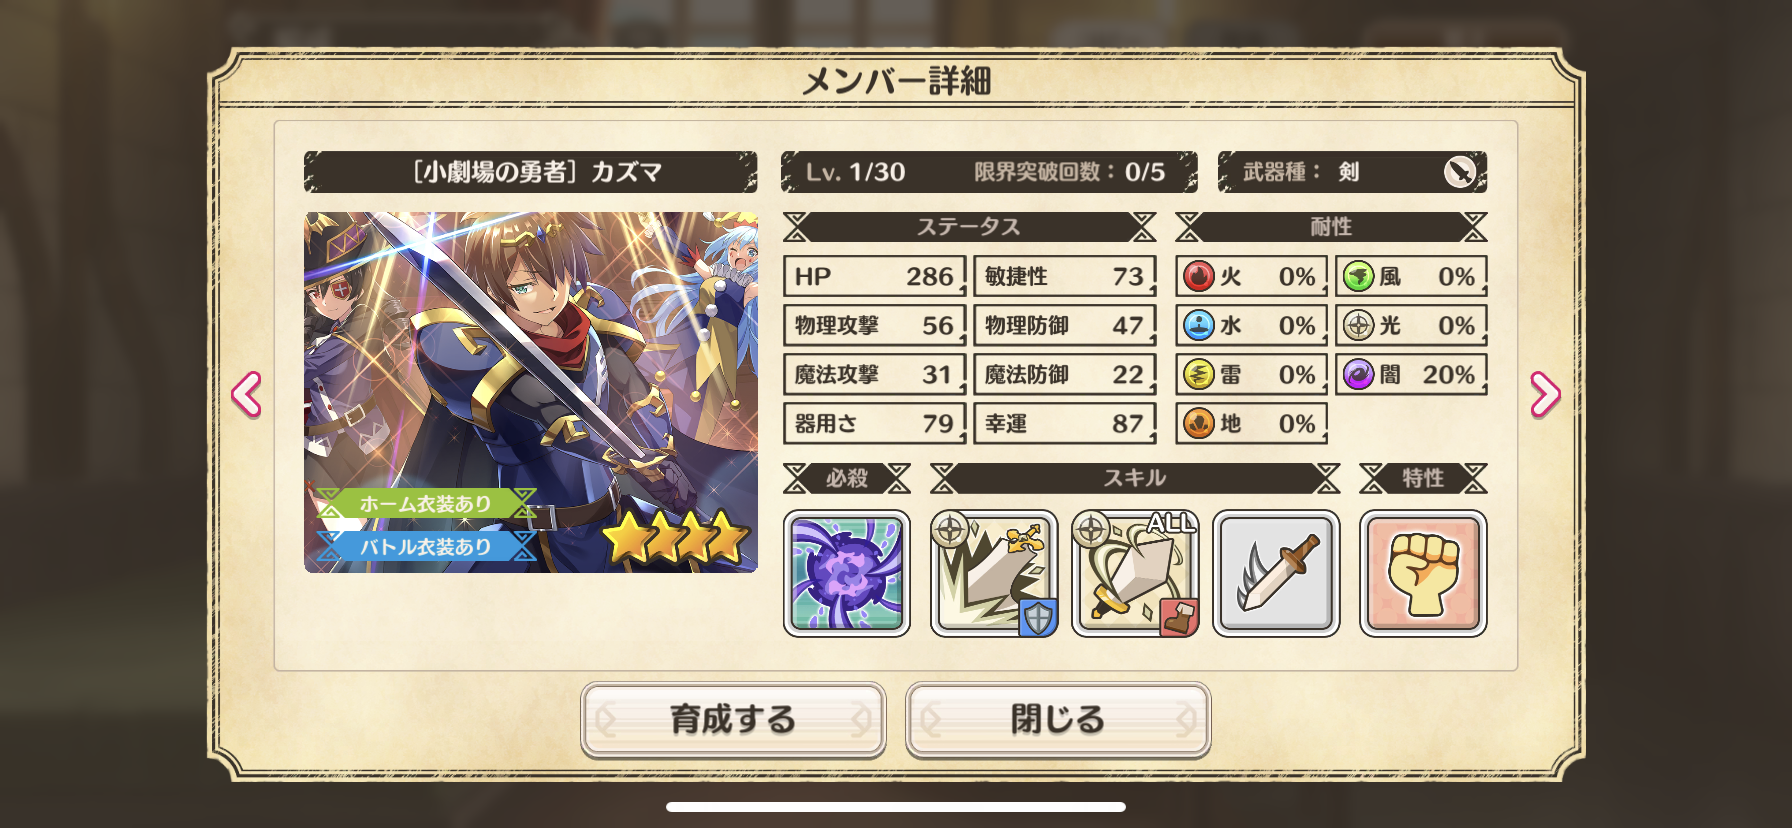Tap the ホーム衣装あり green label
1792x828 pixels.
[426, 504]
